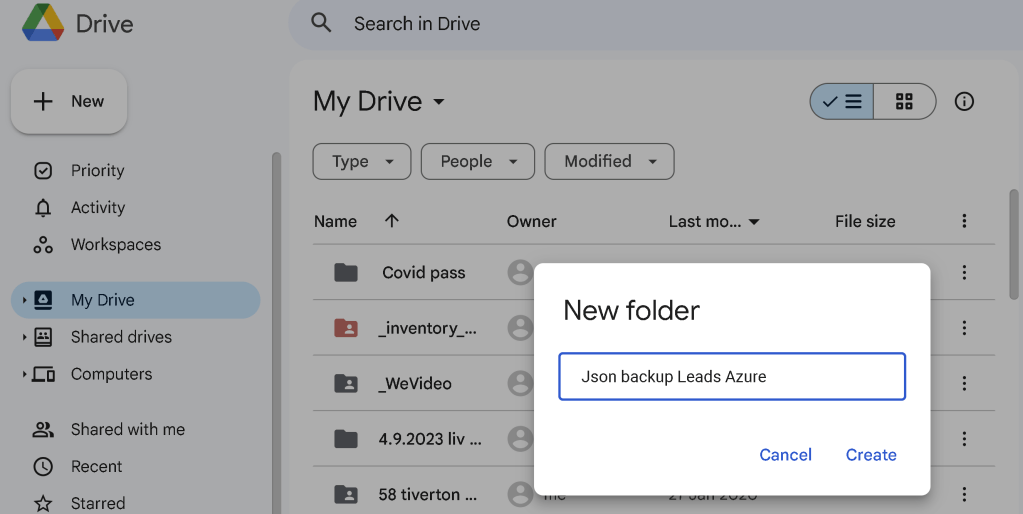
Task: Select the Covid pass folder row
Action: [654, 273]
